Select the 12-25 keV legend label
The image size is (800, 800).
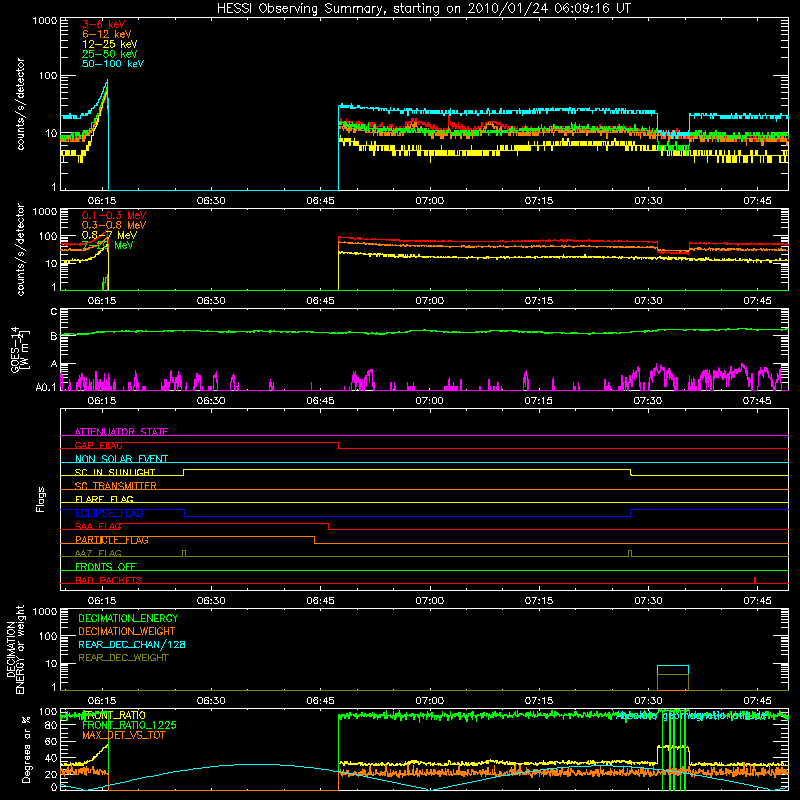click(x=110, y=44)
